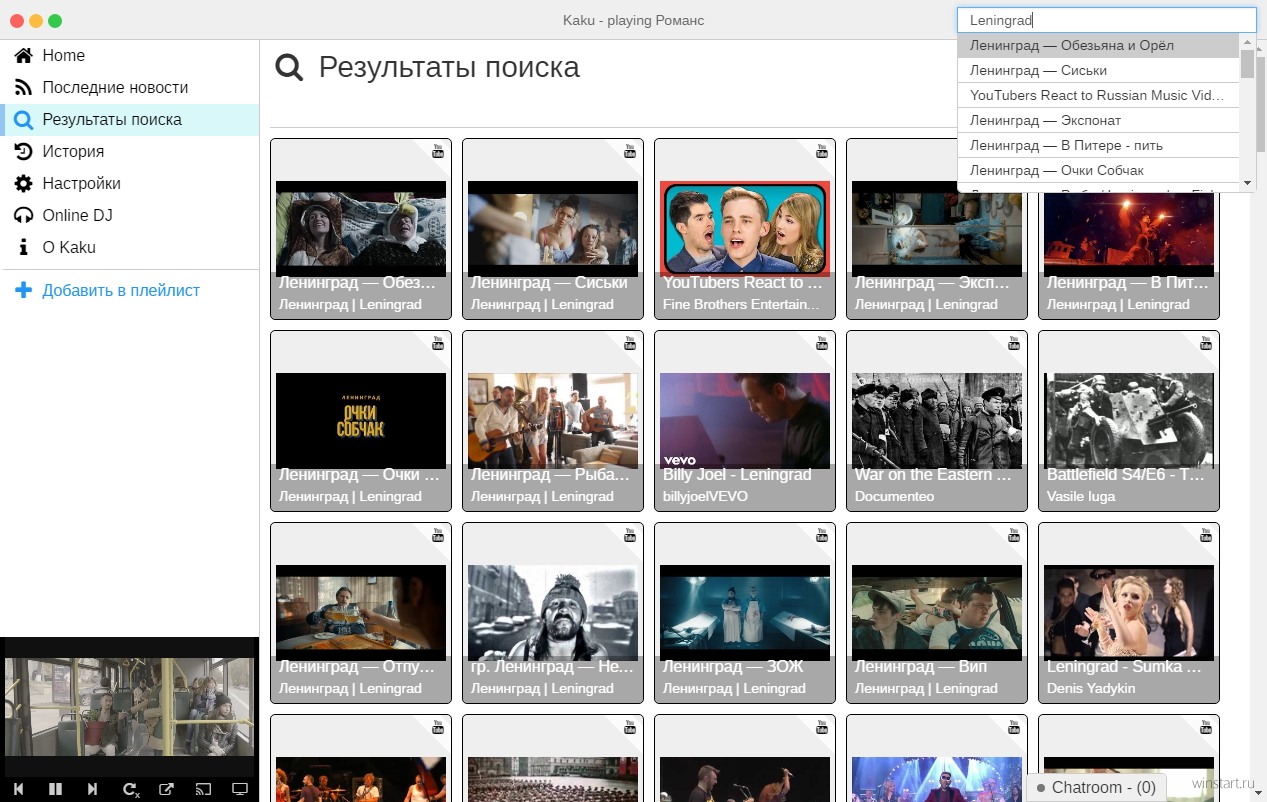Click billyjoelVEVO channel name
This screenshot has width=1267, height=802.
(x=705, y=497)
